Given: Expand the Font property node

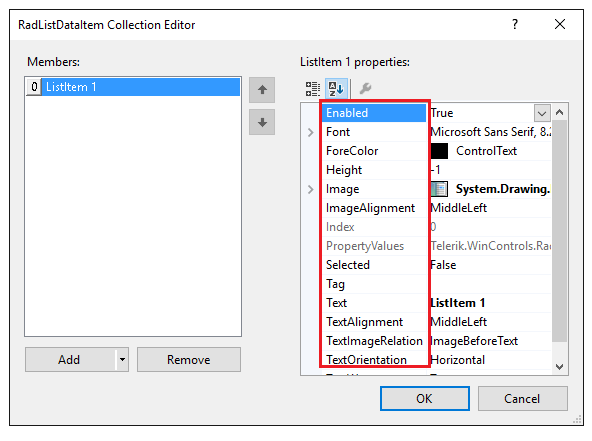Looking at the screenshot, I should pyautogui.click(x=310, y=132).
